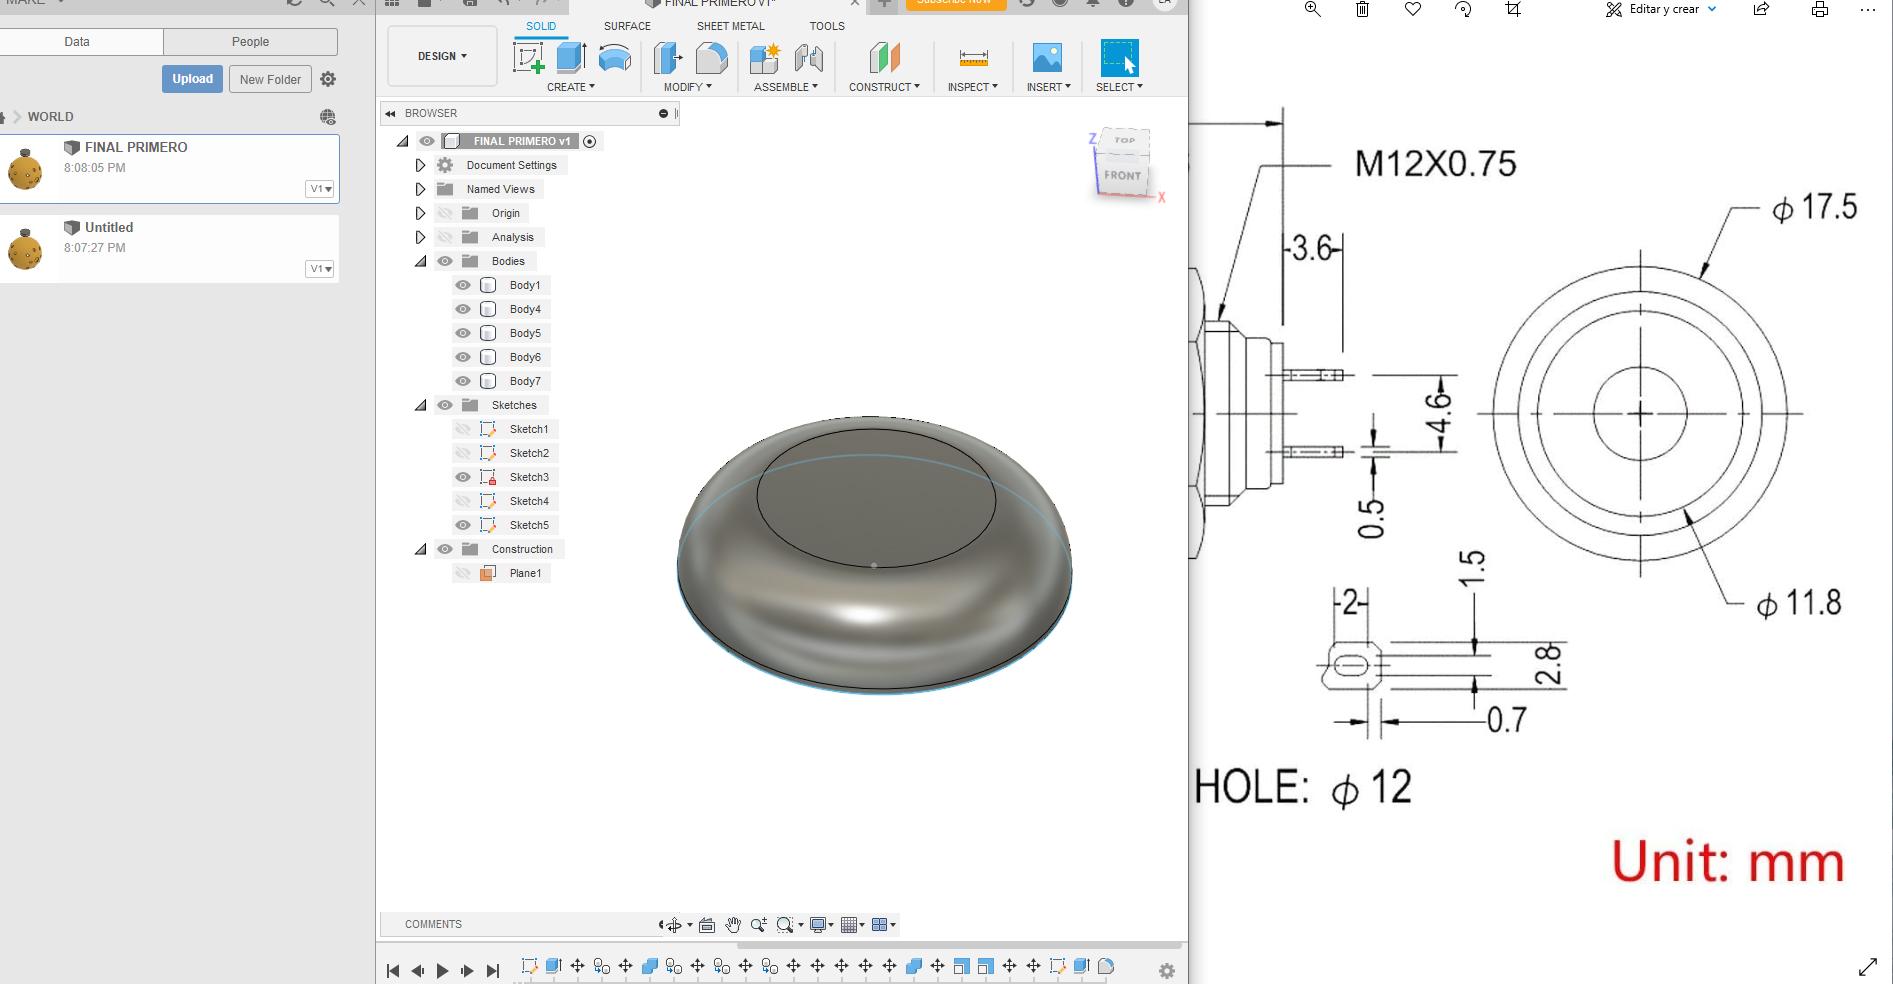The image size is (1893, 984).
Task: Hide Body7 using its eye icon
Action: [463, 381]
